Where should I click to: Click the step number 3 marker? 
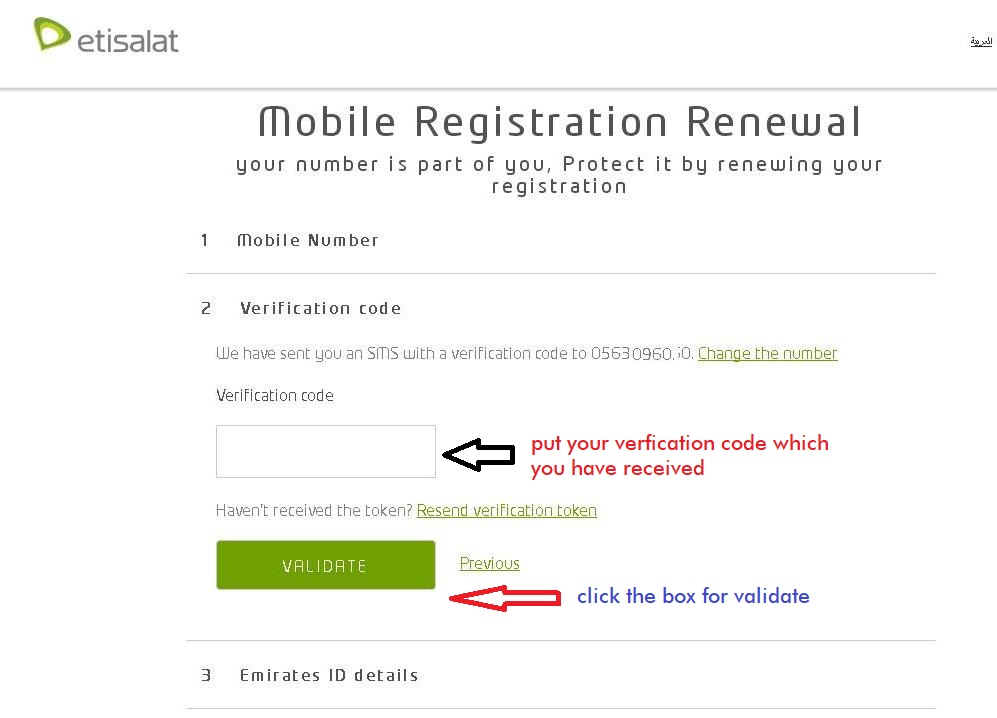[x=206, y=675]
